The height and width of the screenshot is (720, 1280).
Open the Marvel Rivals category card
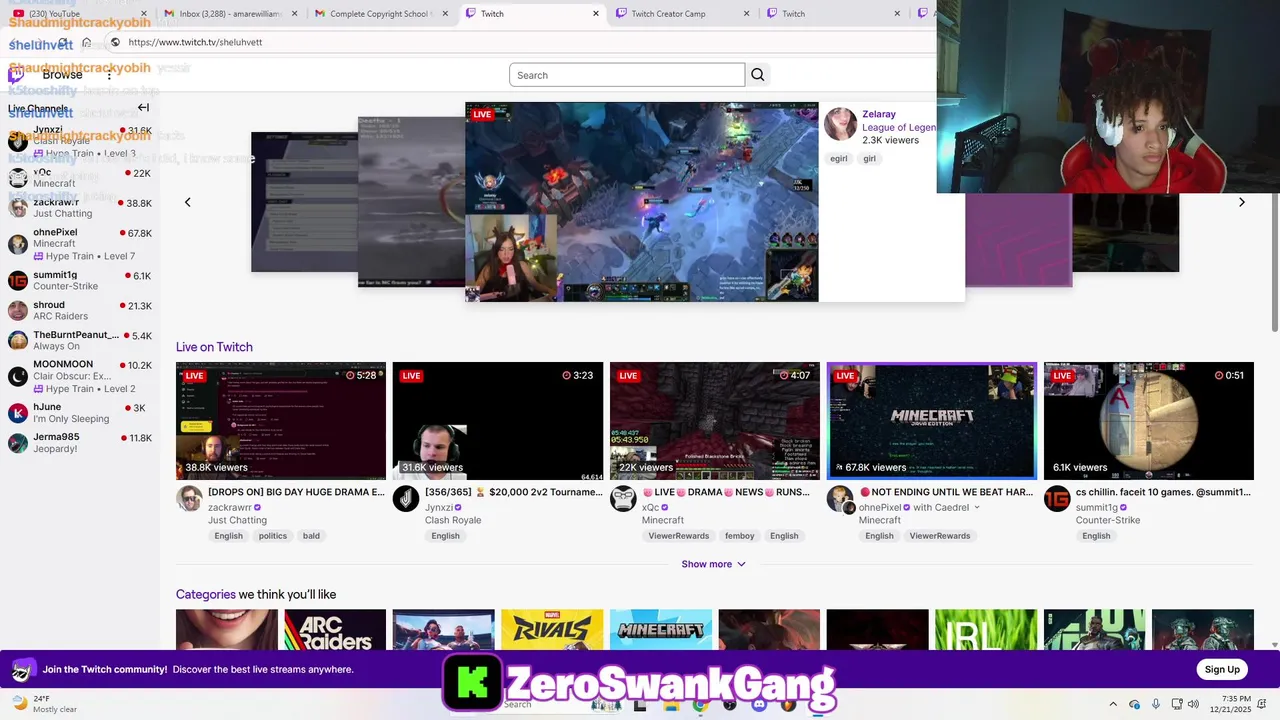pos(552,630)
